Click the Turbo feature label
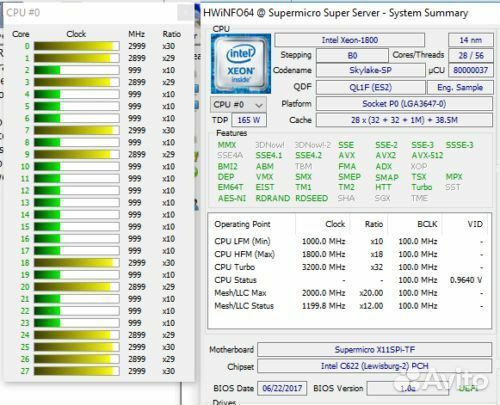 coord(422,187)
